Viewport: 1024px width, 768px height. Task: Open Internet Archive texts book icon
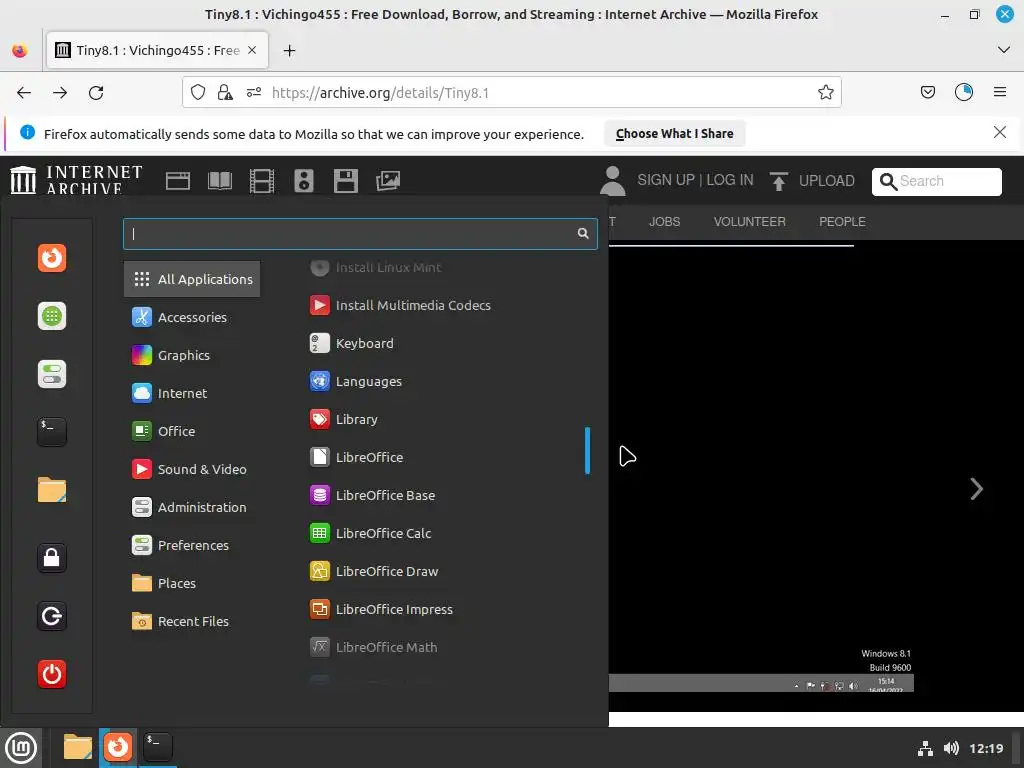click(220, 181)
